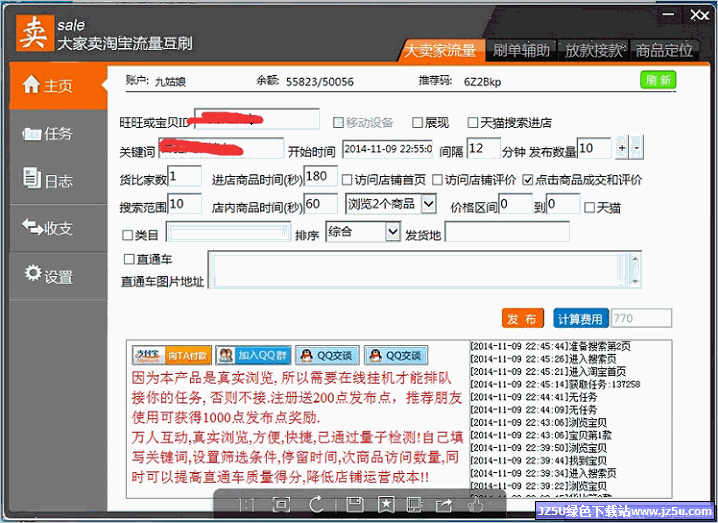Decrease 发布数量 with the minus button
Image resolution: width=718 pixels, height=523 pixels.
(636, 147)
